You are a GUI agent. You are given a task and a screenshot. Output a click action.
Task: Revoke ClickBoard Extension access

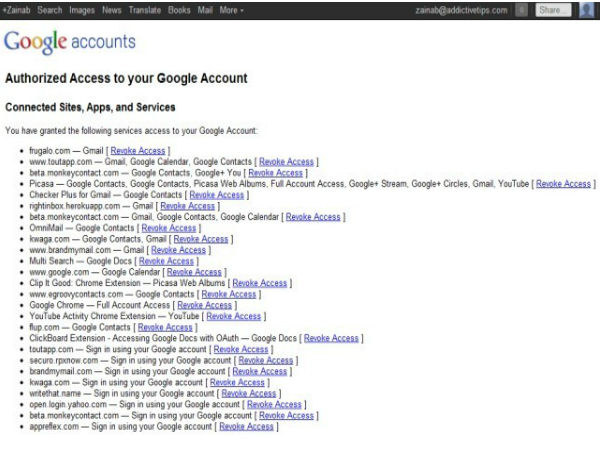click(x=331, y=338)
